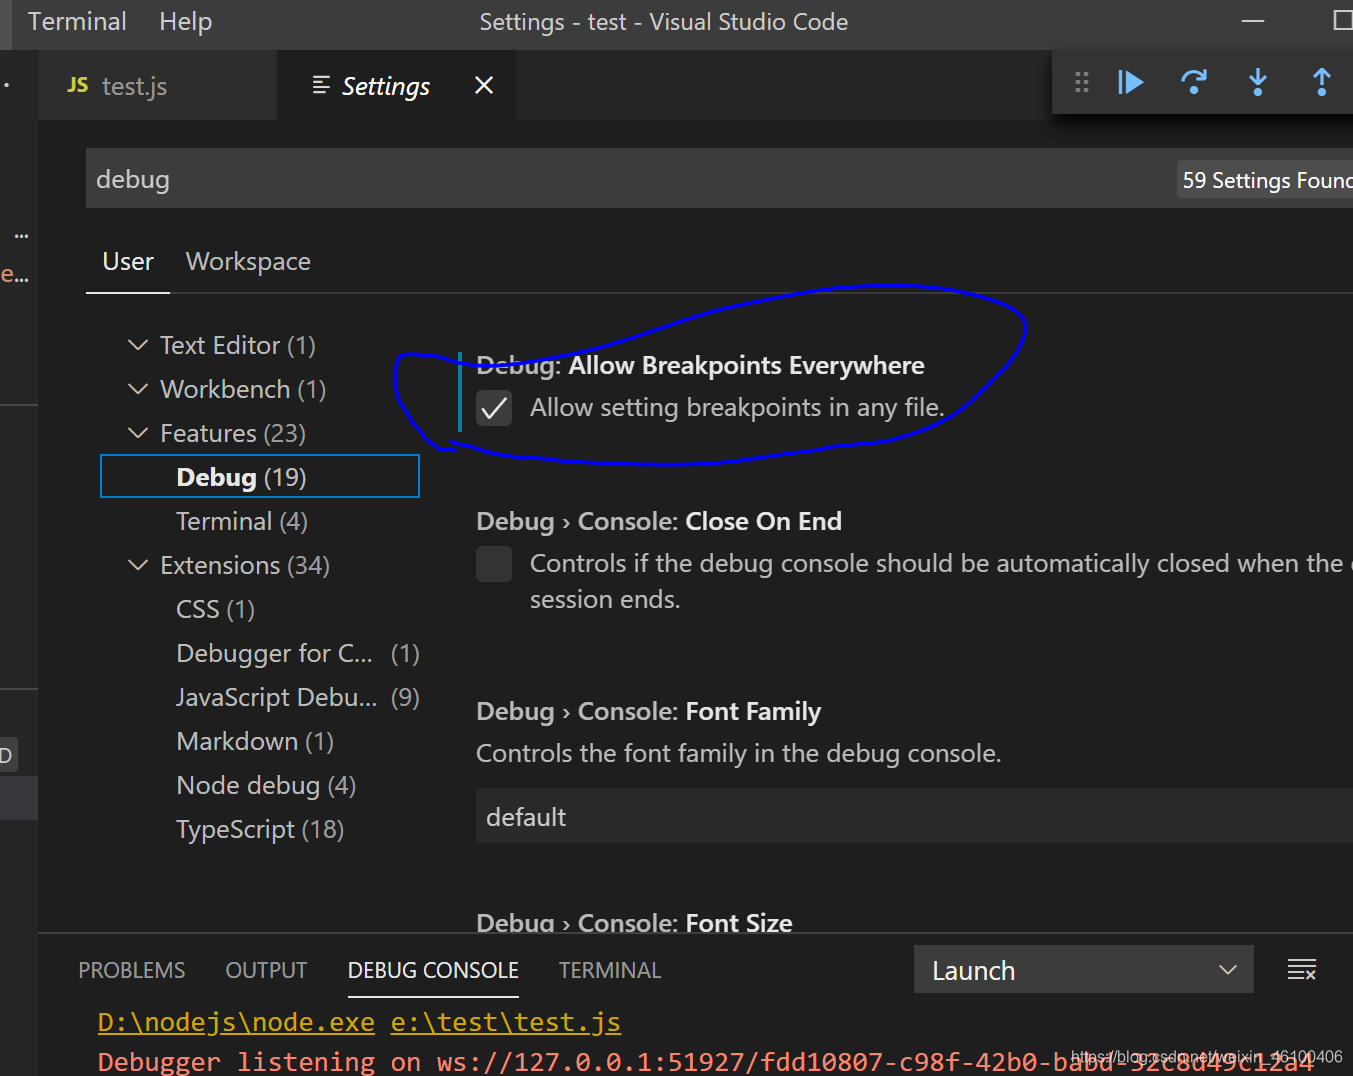1353x1076 pixels.
Task: Click the JS icon of the test.js tab
Action: point(78,85)
